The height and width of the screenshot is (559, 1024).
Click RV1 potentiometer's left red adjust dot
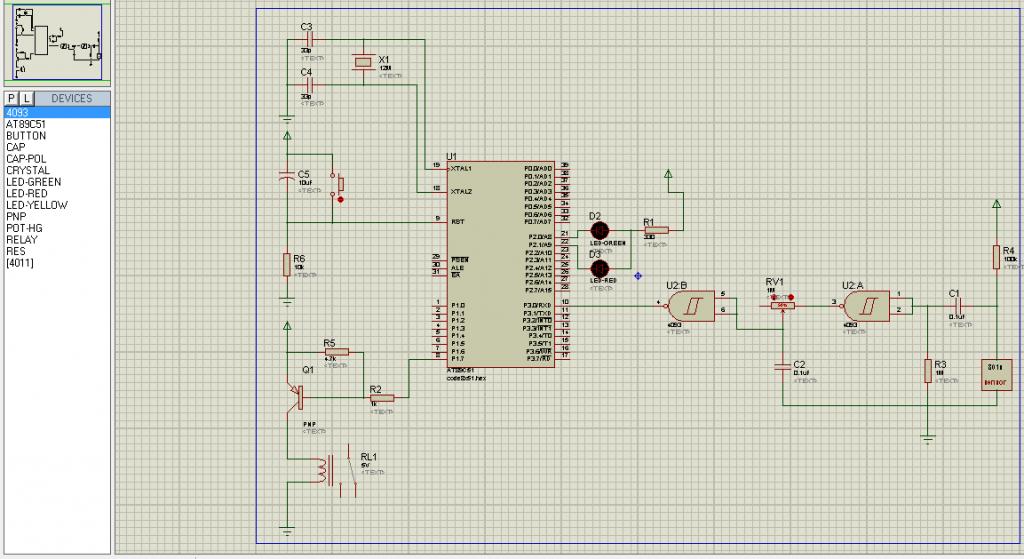click(773, 296)
